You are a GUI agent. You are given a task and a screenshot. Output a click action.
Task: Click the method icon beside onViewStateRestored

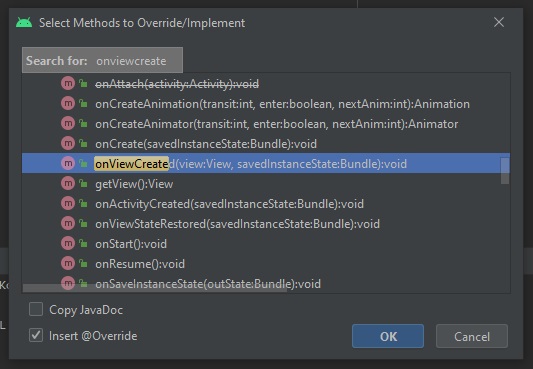68,224
